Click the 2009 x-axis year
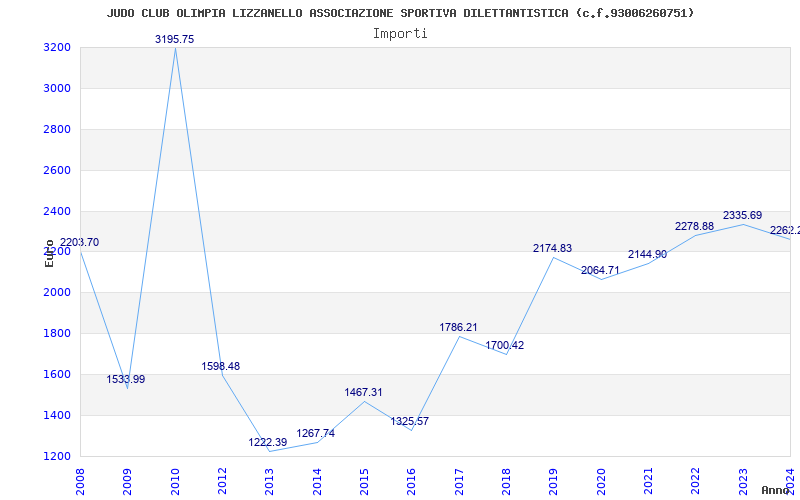 point(128,482)
